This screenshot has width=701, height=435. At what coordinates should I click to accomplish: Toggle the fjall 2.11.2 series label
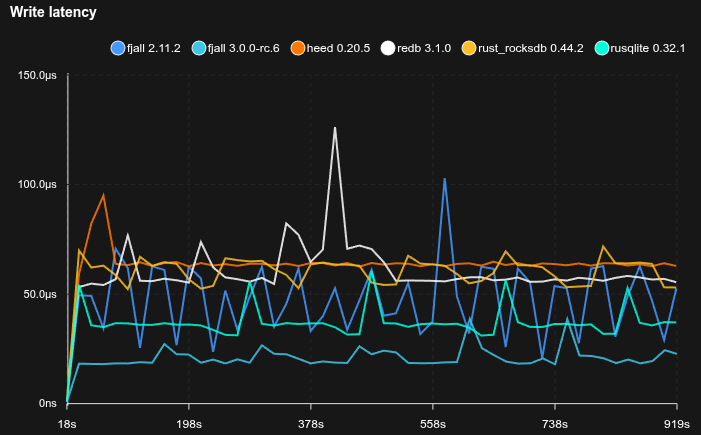(x=153, y=48)
